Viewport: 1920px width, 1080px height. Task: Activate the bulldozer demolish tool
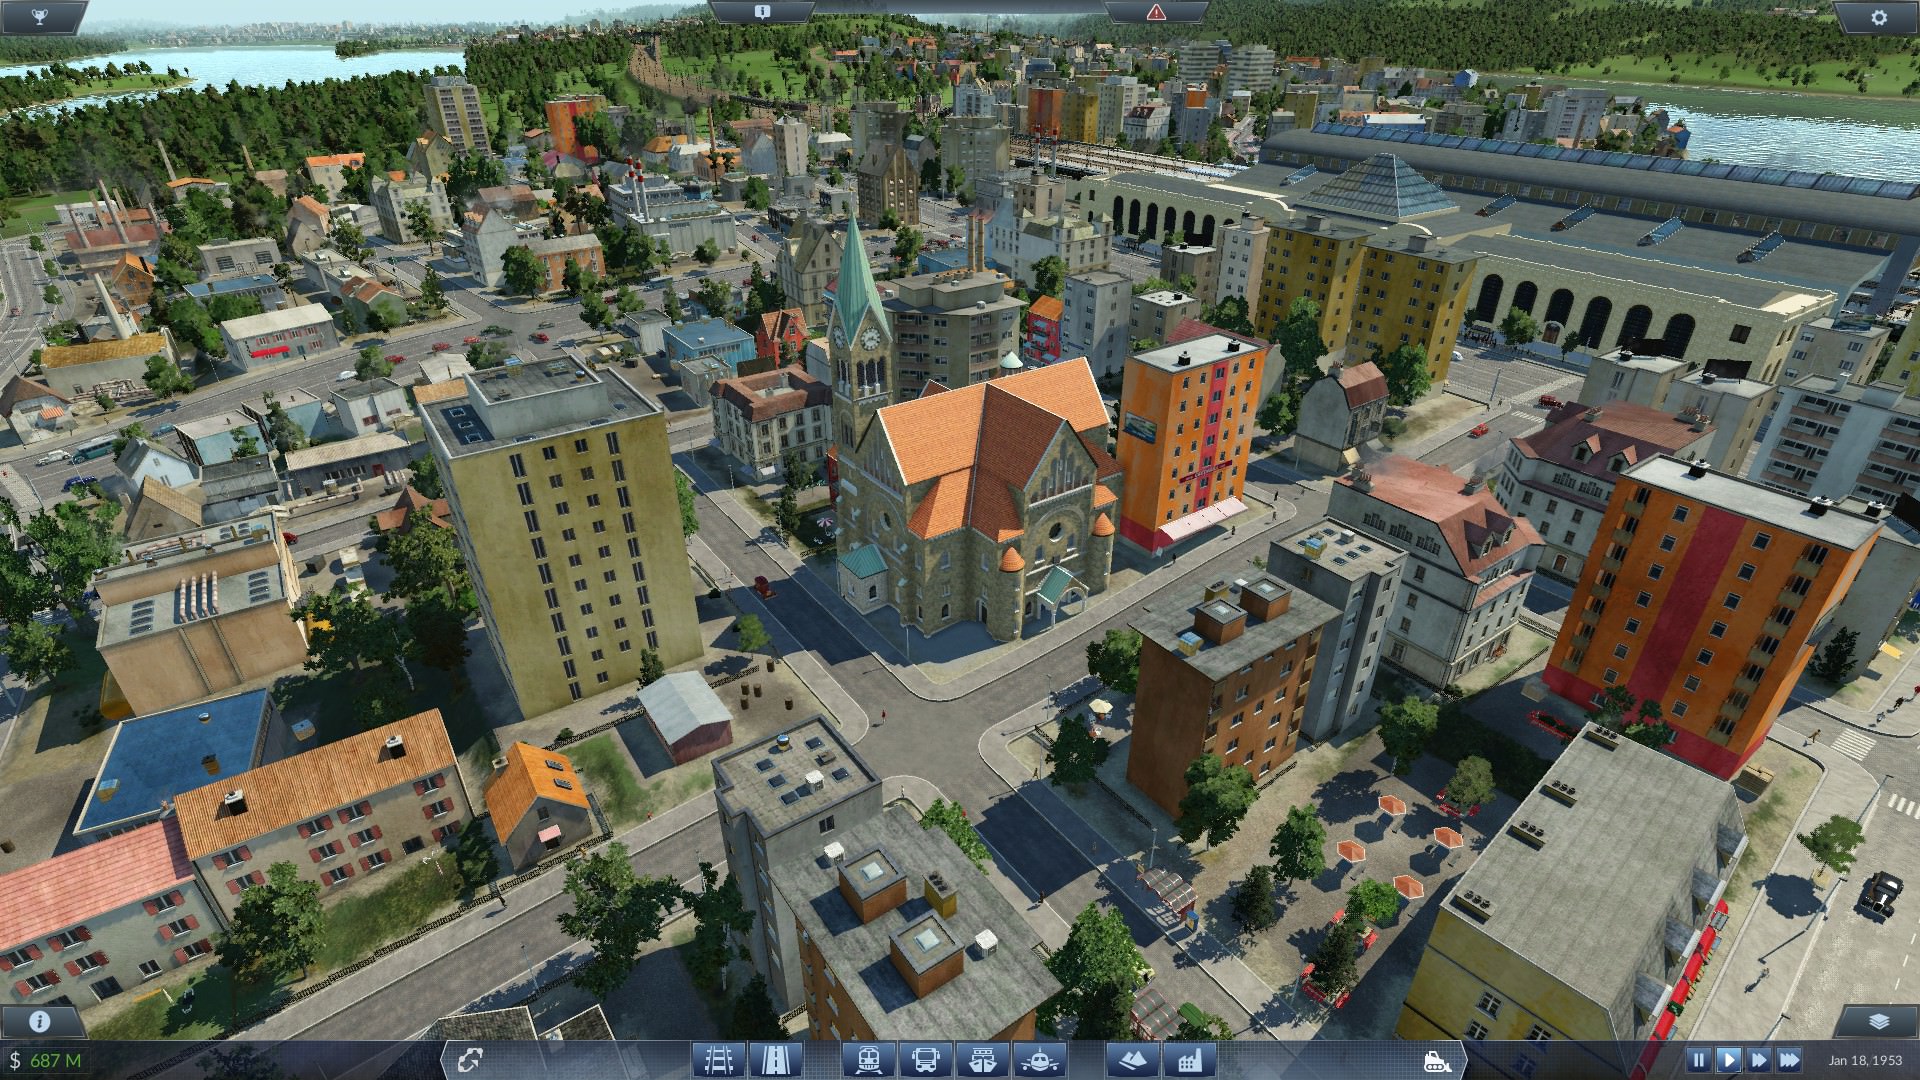1436,1060
